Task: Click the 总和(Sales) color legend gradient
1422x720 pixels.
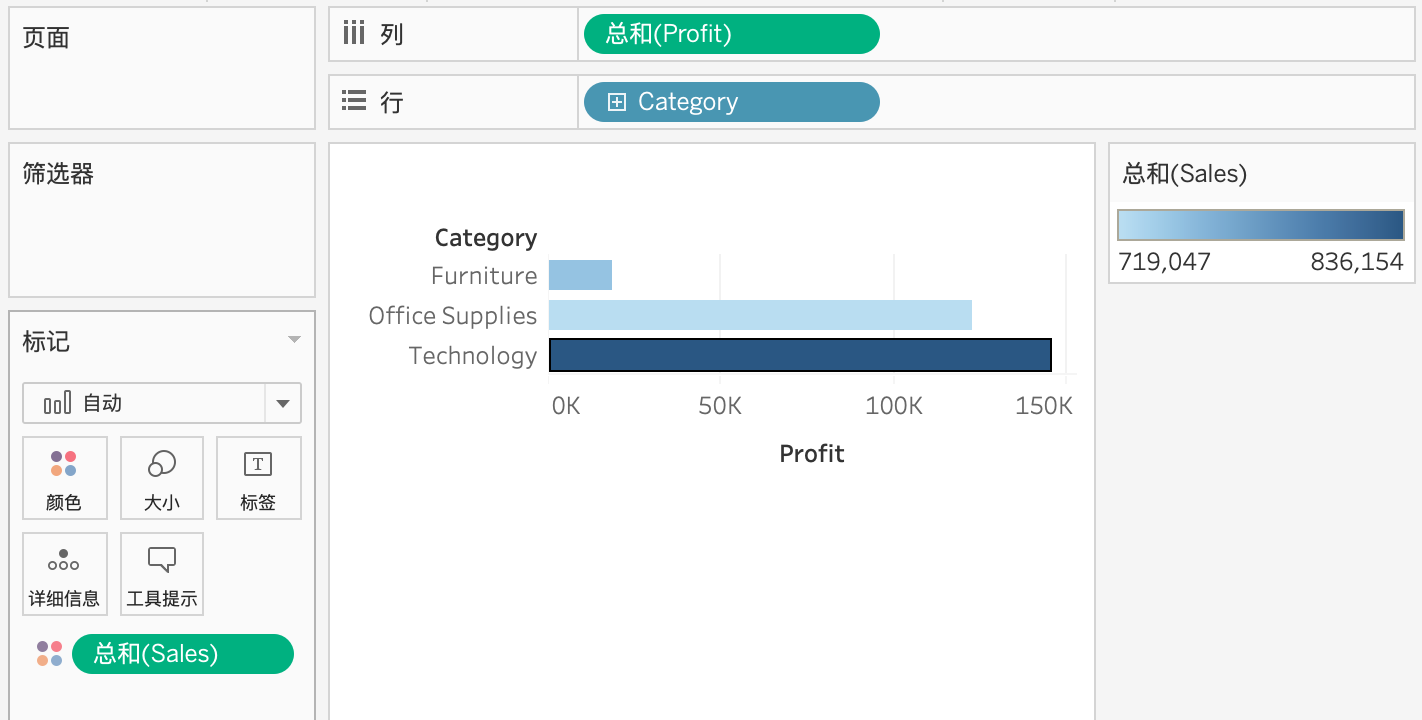Action: (x=1261, y=225)
